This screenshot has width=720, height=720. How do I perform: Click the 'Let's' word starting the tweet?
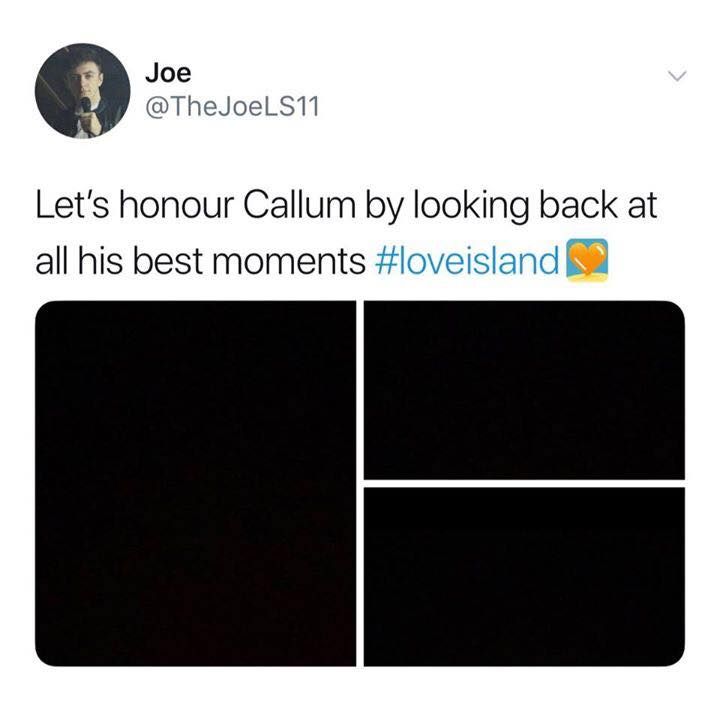tap(73, 205)
